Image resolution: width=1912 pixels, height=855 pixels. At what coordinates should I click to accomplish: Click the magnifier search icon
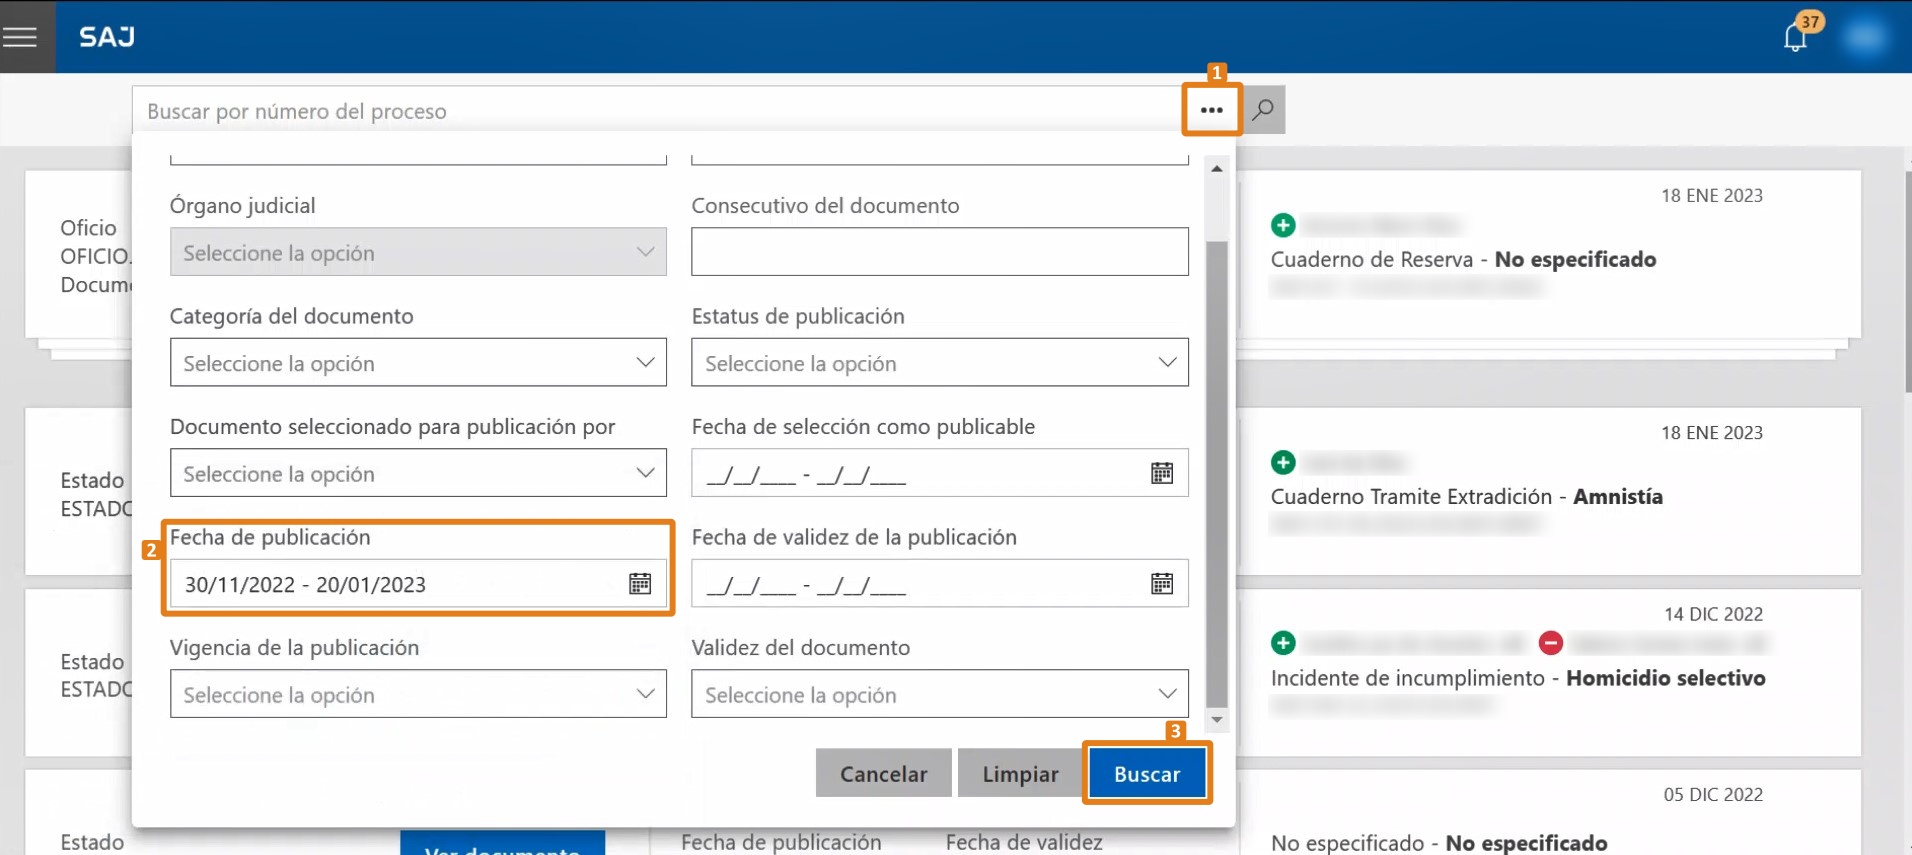(x=1264, y=109)
